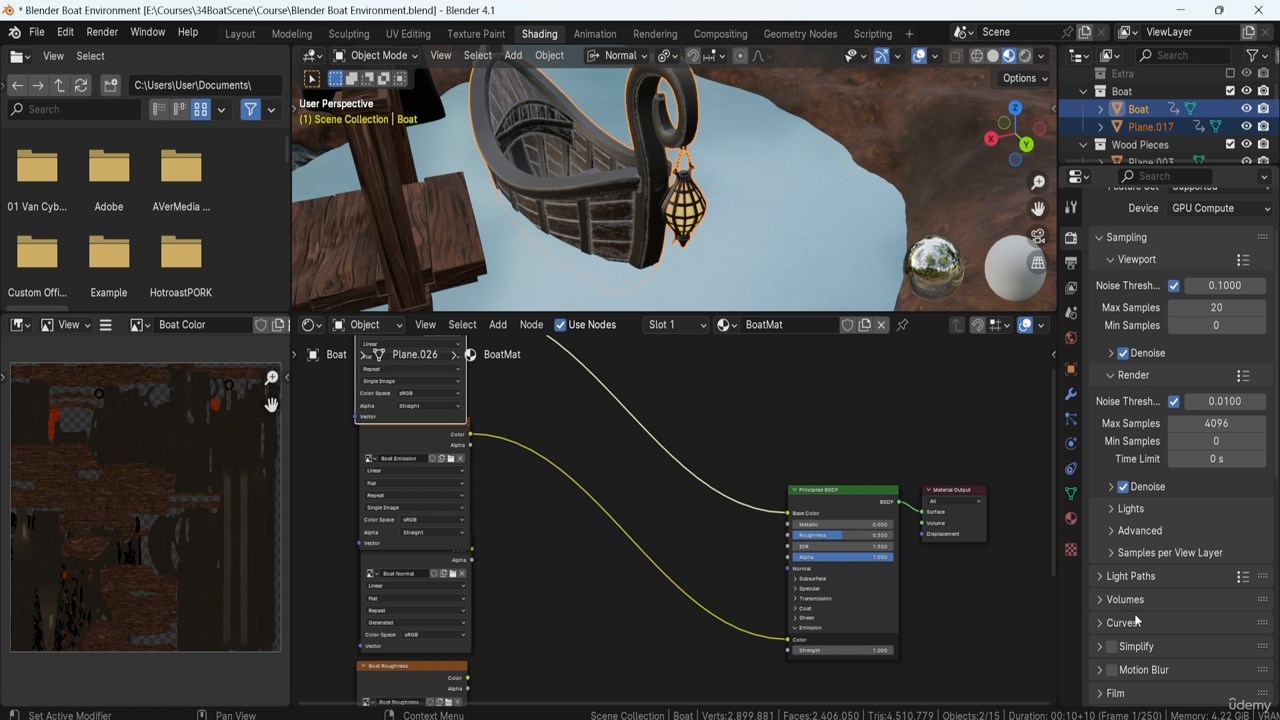Open the Material properties tab icon
The height and width of the screenshot is (720, 1280).
coord(1071,518)
